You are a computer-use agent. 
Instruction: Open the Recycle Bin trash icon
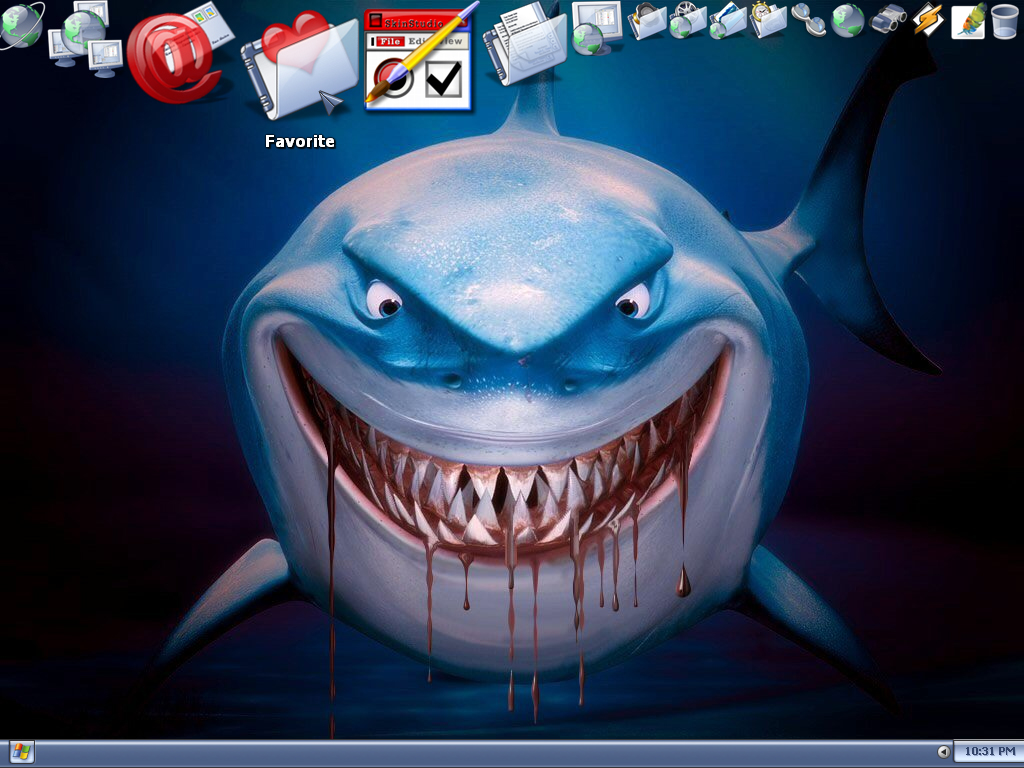coord(1004,21)
